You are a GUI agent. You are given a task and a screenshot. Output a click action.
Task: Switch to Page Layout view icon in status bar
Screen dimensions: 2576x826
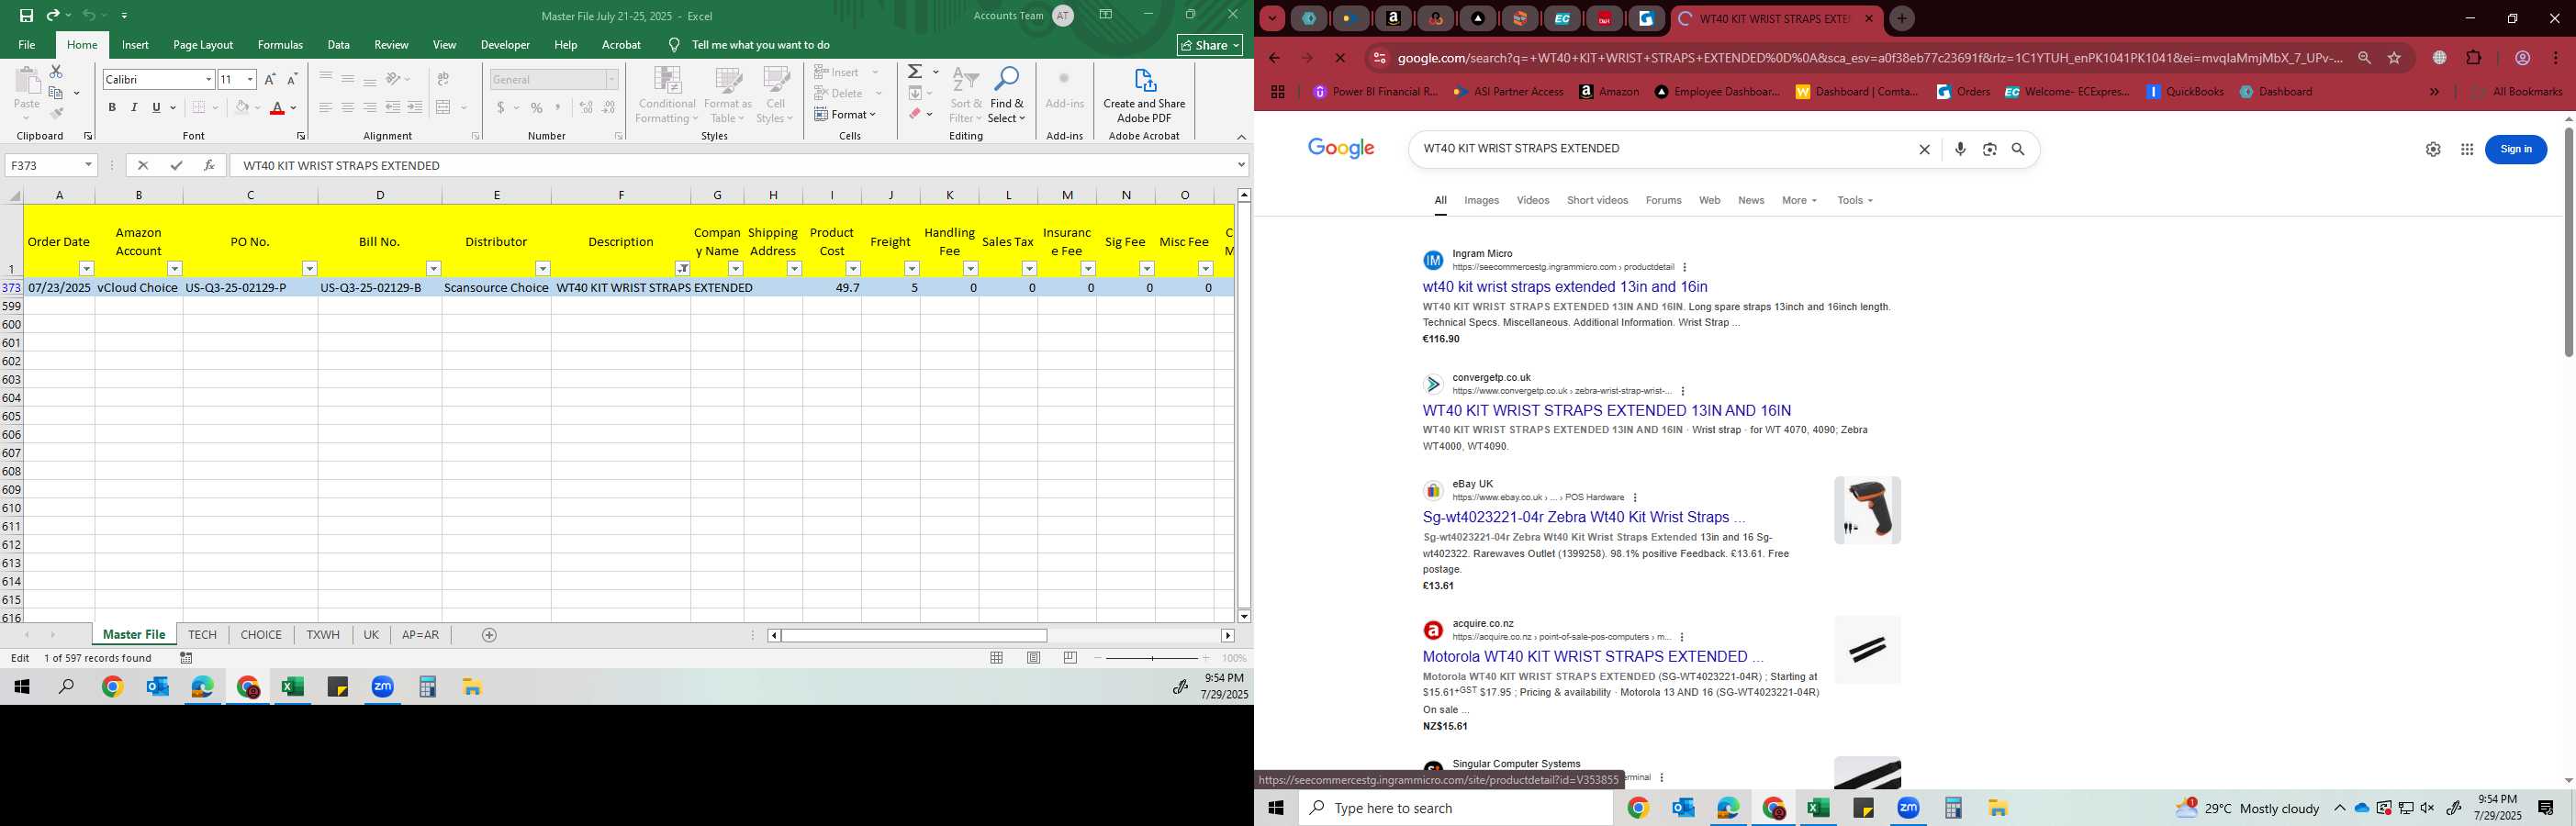tap(1034, 658)
